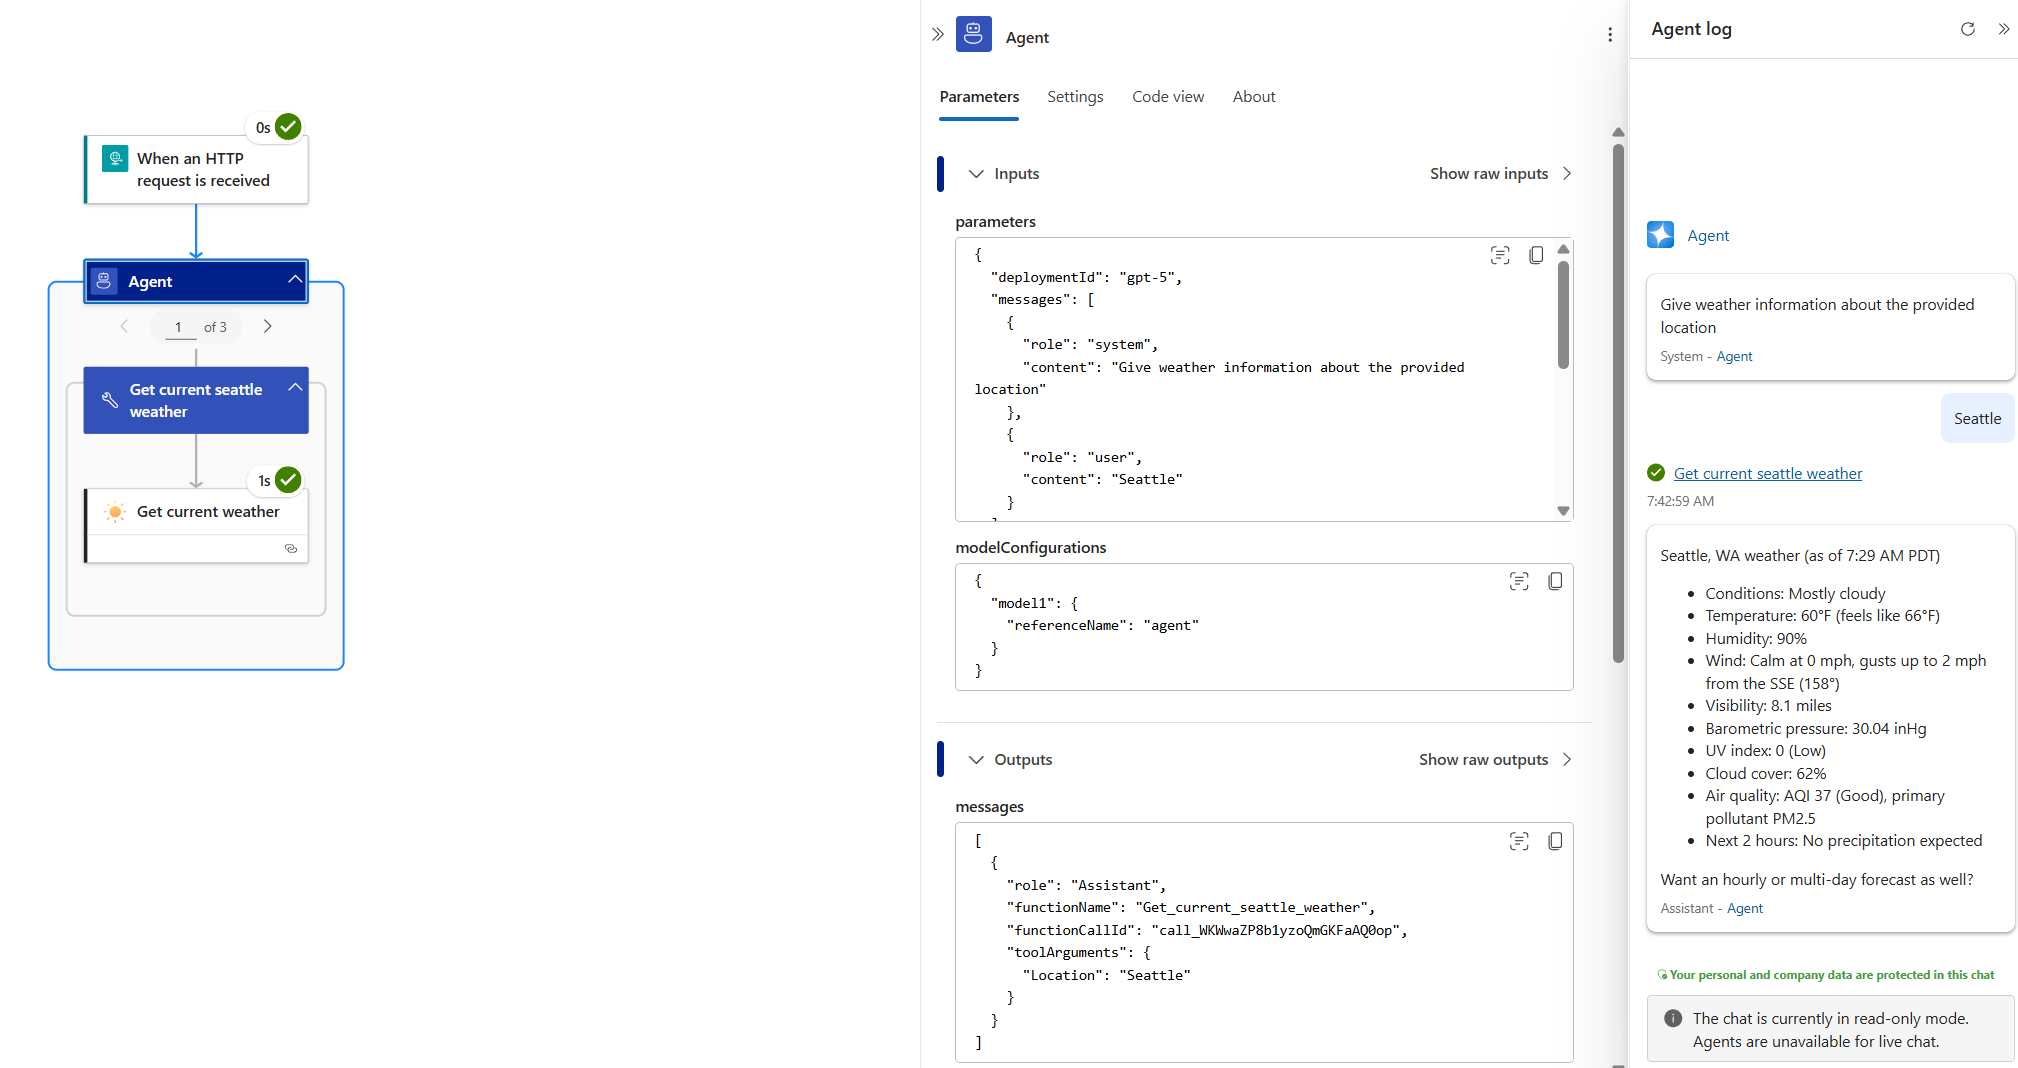The width and height of the screenshot is (2018, 1068).
Task: Collapse the Inputs section
Action: click(x=976, y=173)
